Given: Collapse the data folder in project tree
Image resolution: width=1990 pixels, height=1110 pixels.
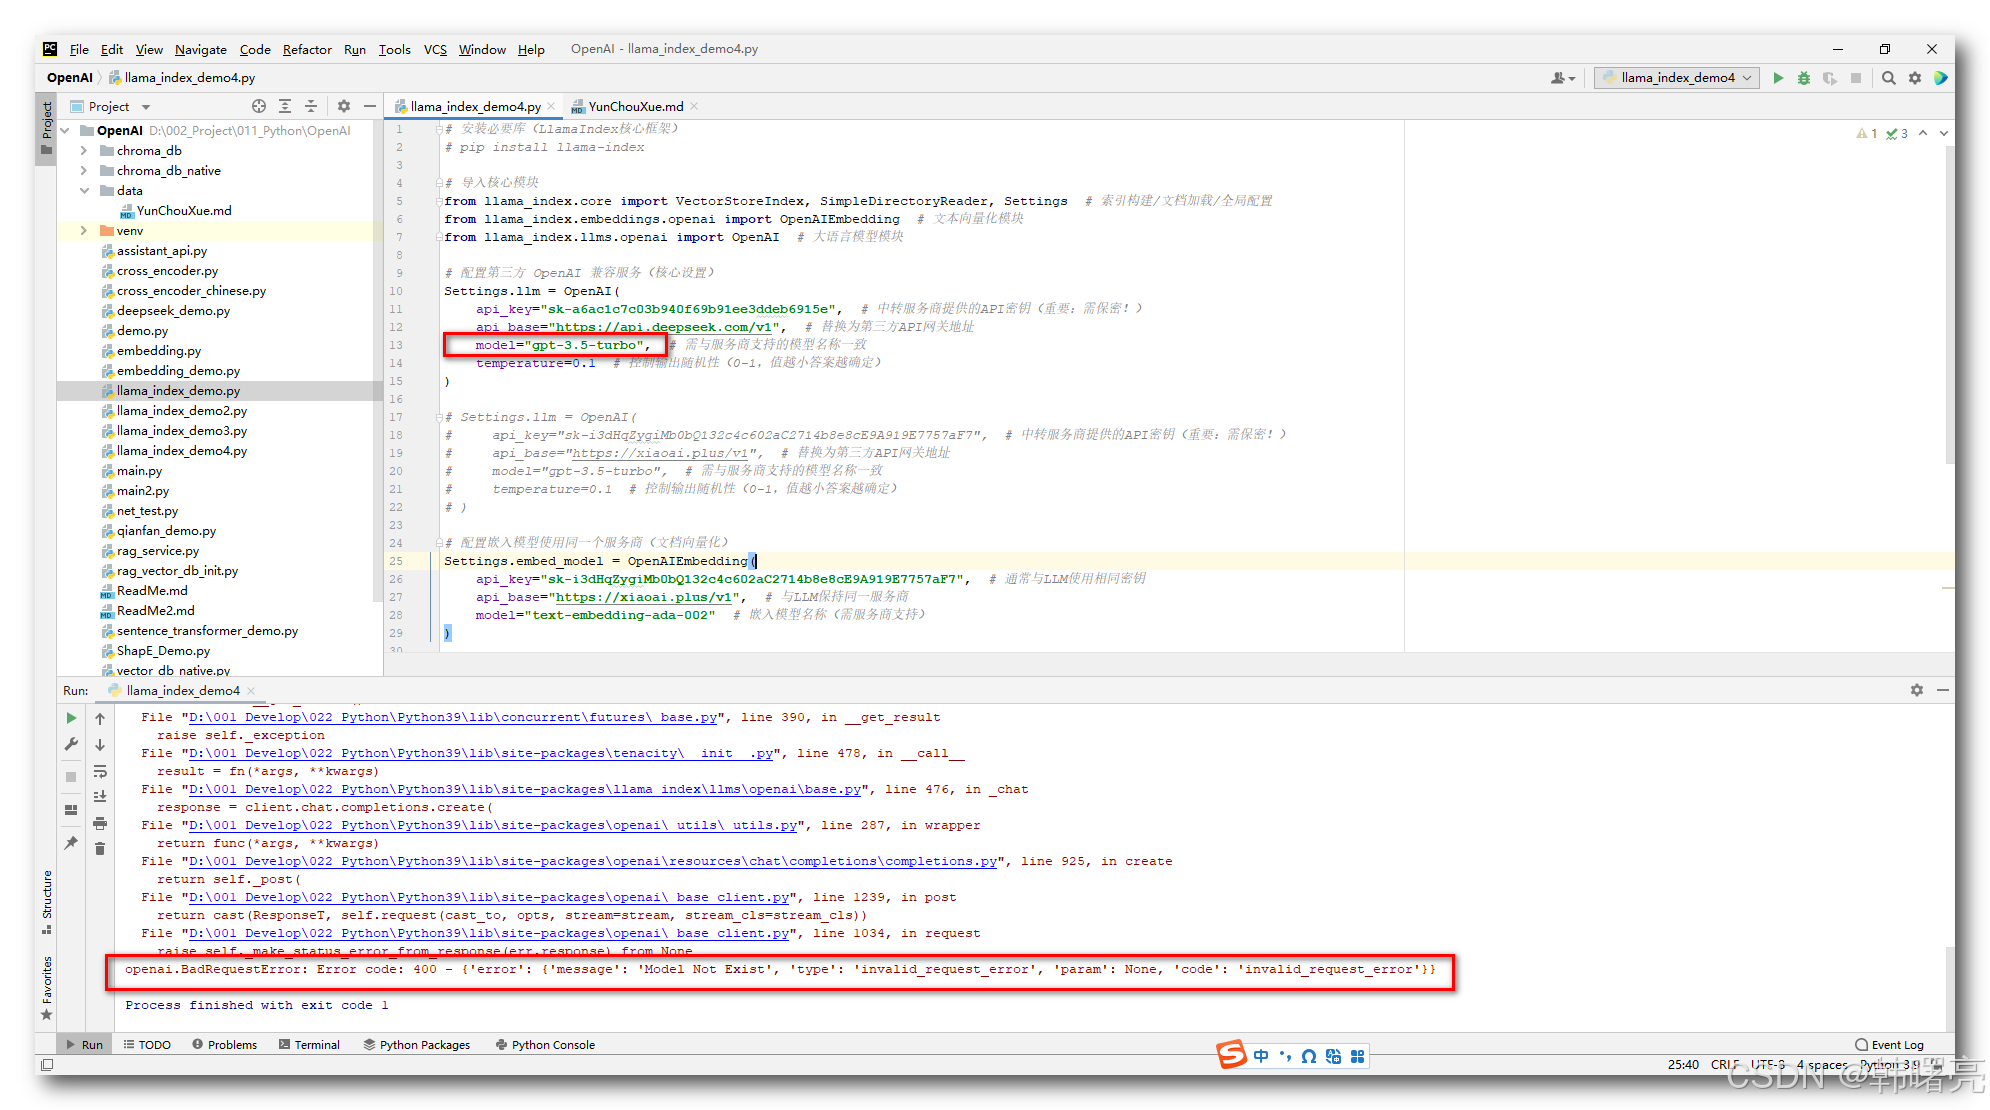Looking at the screenshot, I should pos(84,191).
